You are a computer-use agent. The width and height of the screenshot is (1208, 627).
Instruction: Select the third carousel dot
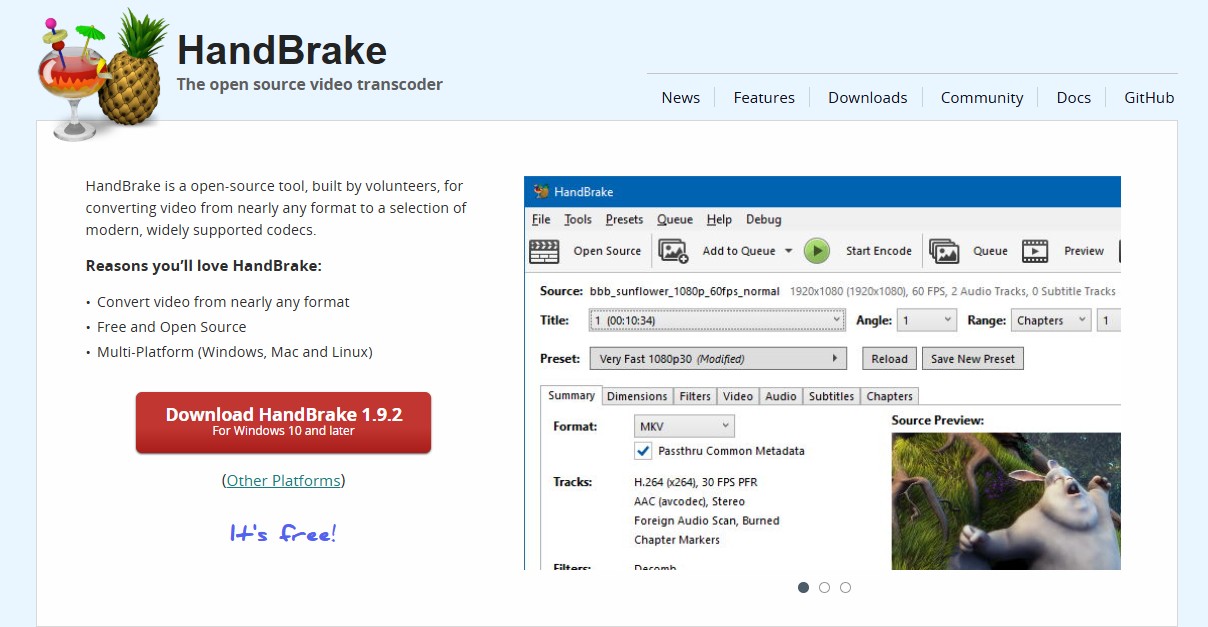[845, 587]
